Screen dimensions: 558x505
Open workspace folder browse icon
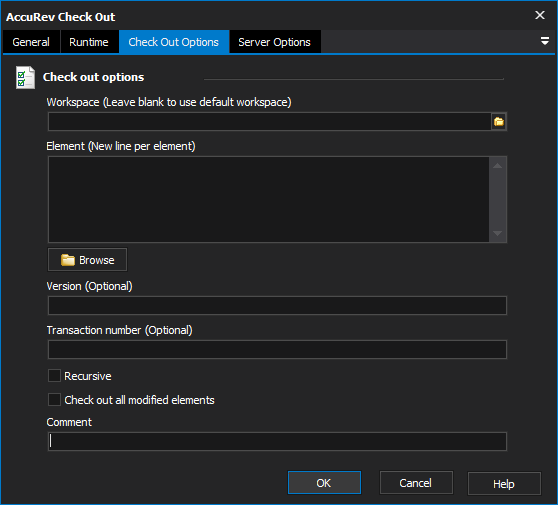pos(499,122)
